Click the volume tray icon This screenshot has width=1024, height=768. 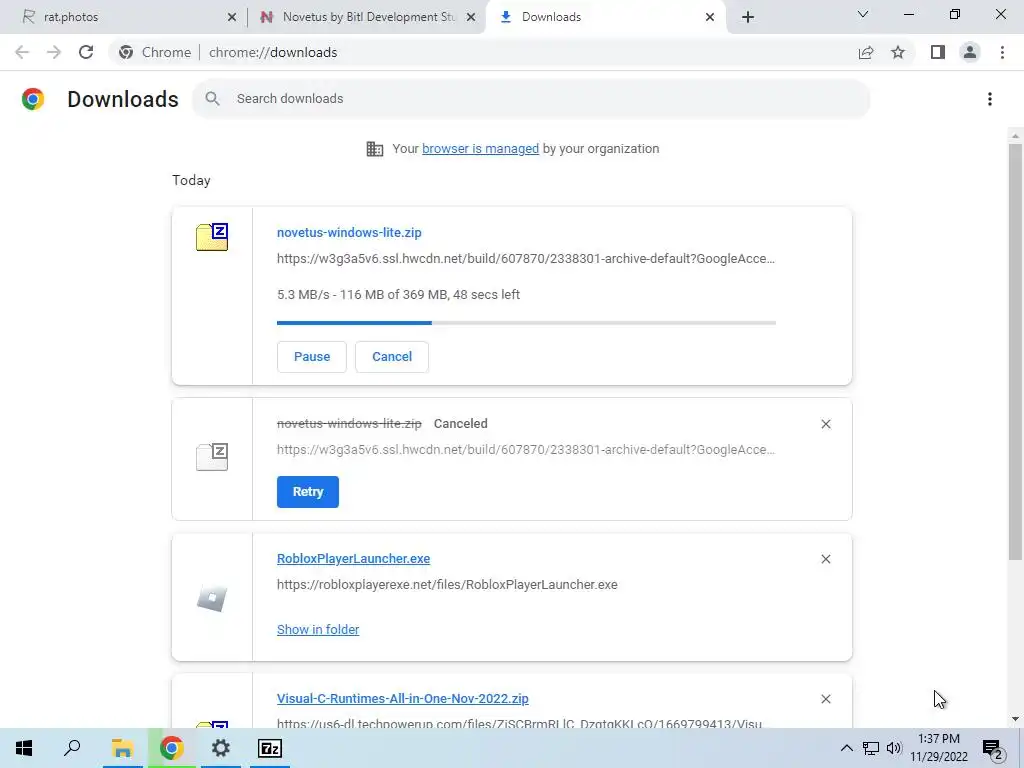tap(893, 748)
